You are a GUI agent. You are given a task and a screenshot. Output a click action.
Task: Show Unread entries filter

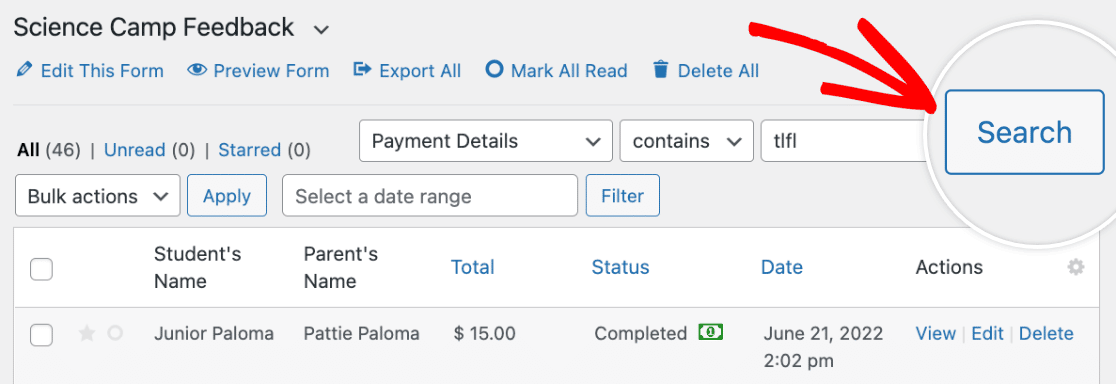135,150
